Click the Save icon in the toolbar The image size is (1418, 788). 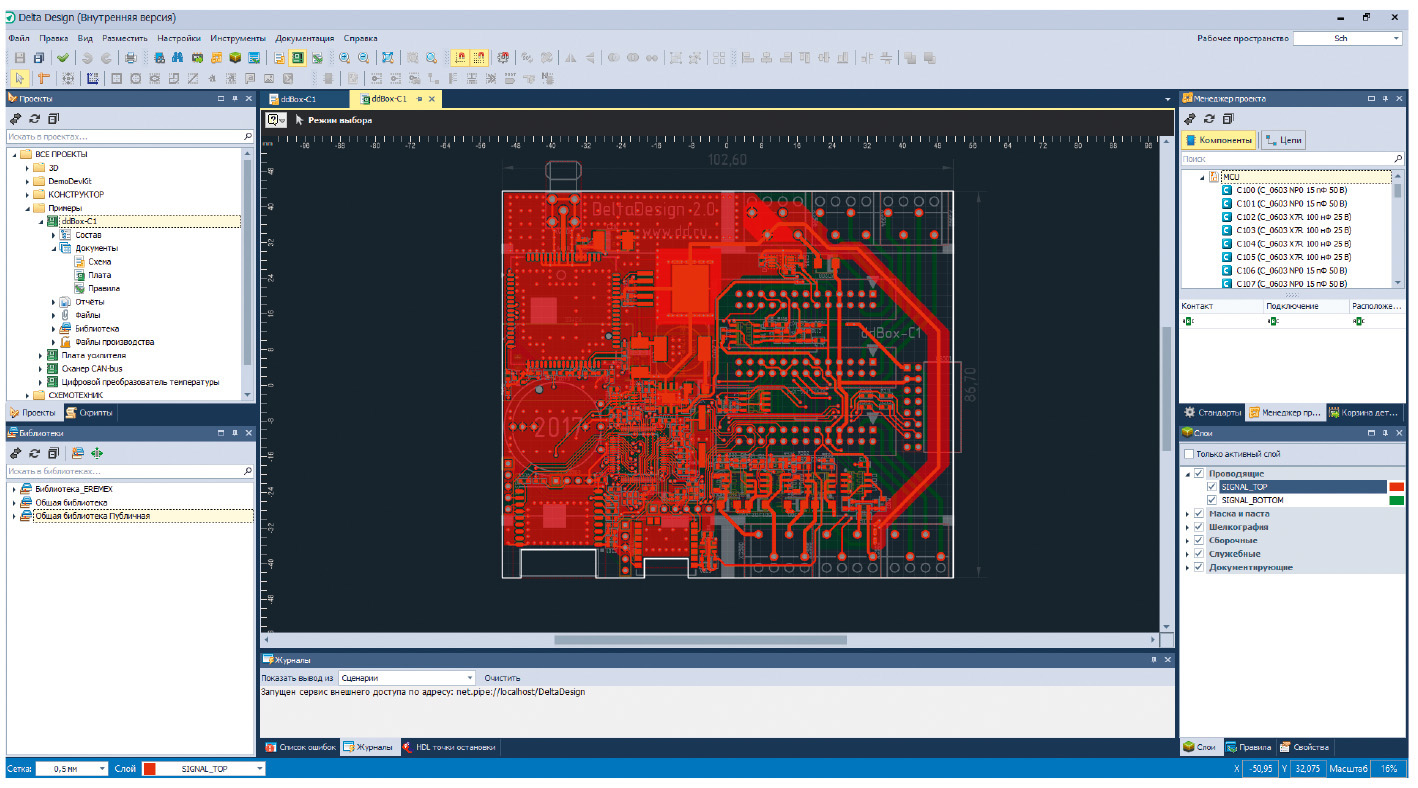pos(19,58)
